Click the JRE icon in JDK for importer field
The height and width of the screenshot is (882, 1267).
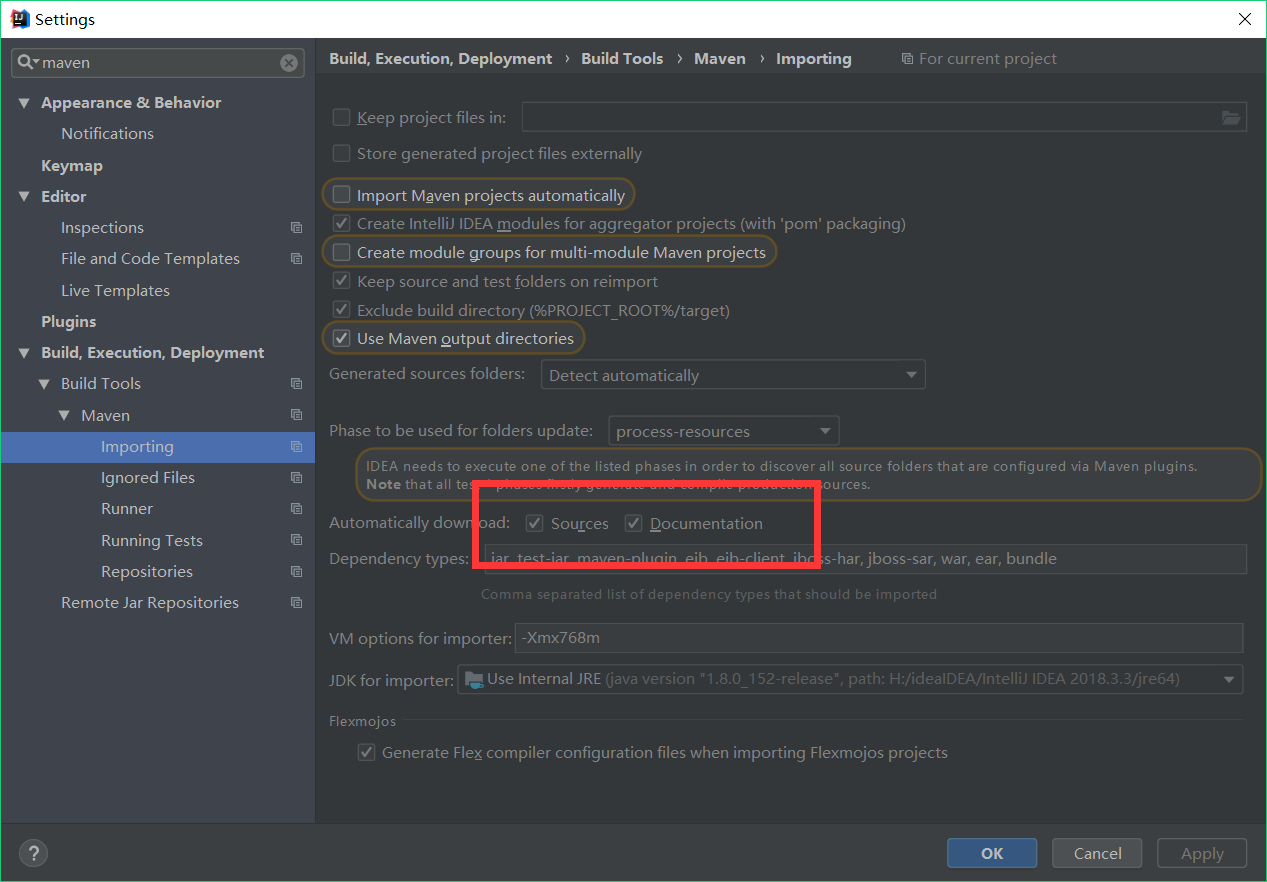coord(472,679)
